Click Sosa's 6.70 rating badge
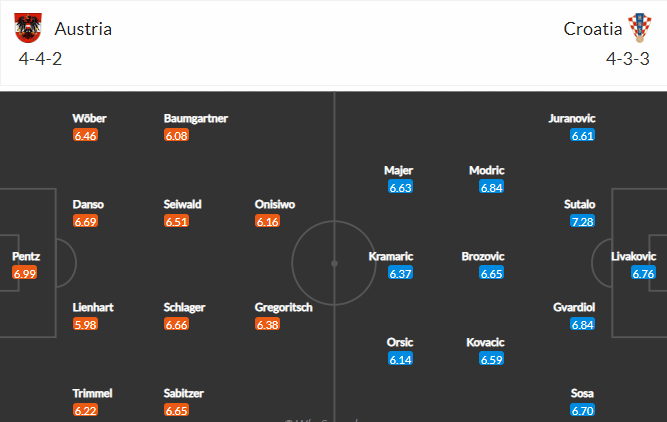This screenshot has height=422, width=667. click(582, 411)
